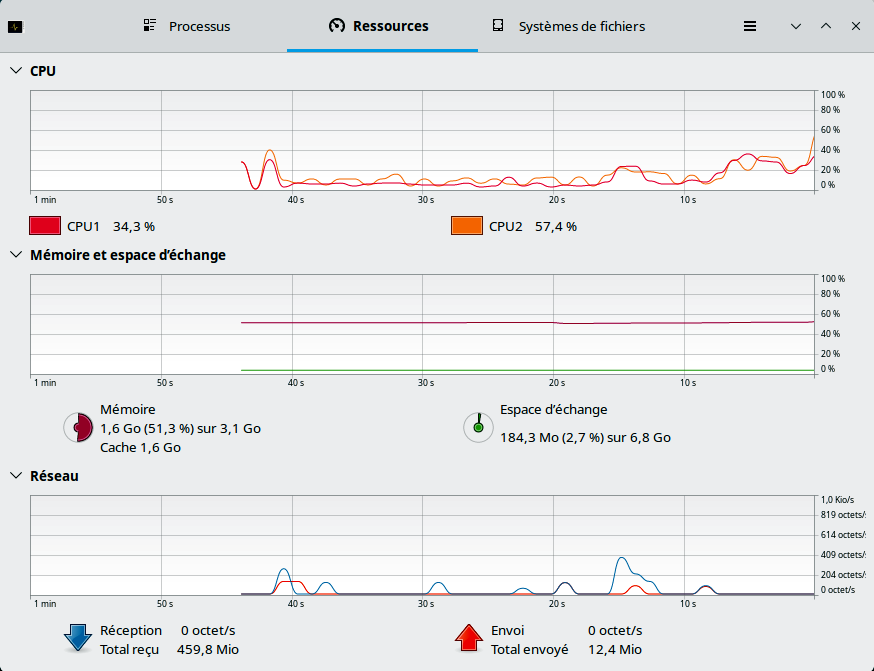Image resolution: width=874 pixels, height=671 pixels.
Task: Click the Réception 0 octet/s rate
Action: (208, 630)
